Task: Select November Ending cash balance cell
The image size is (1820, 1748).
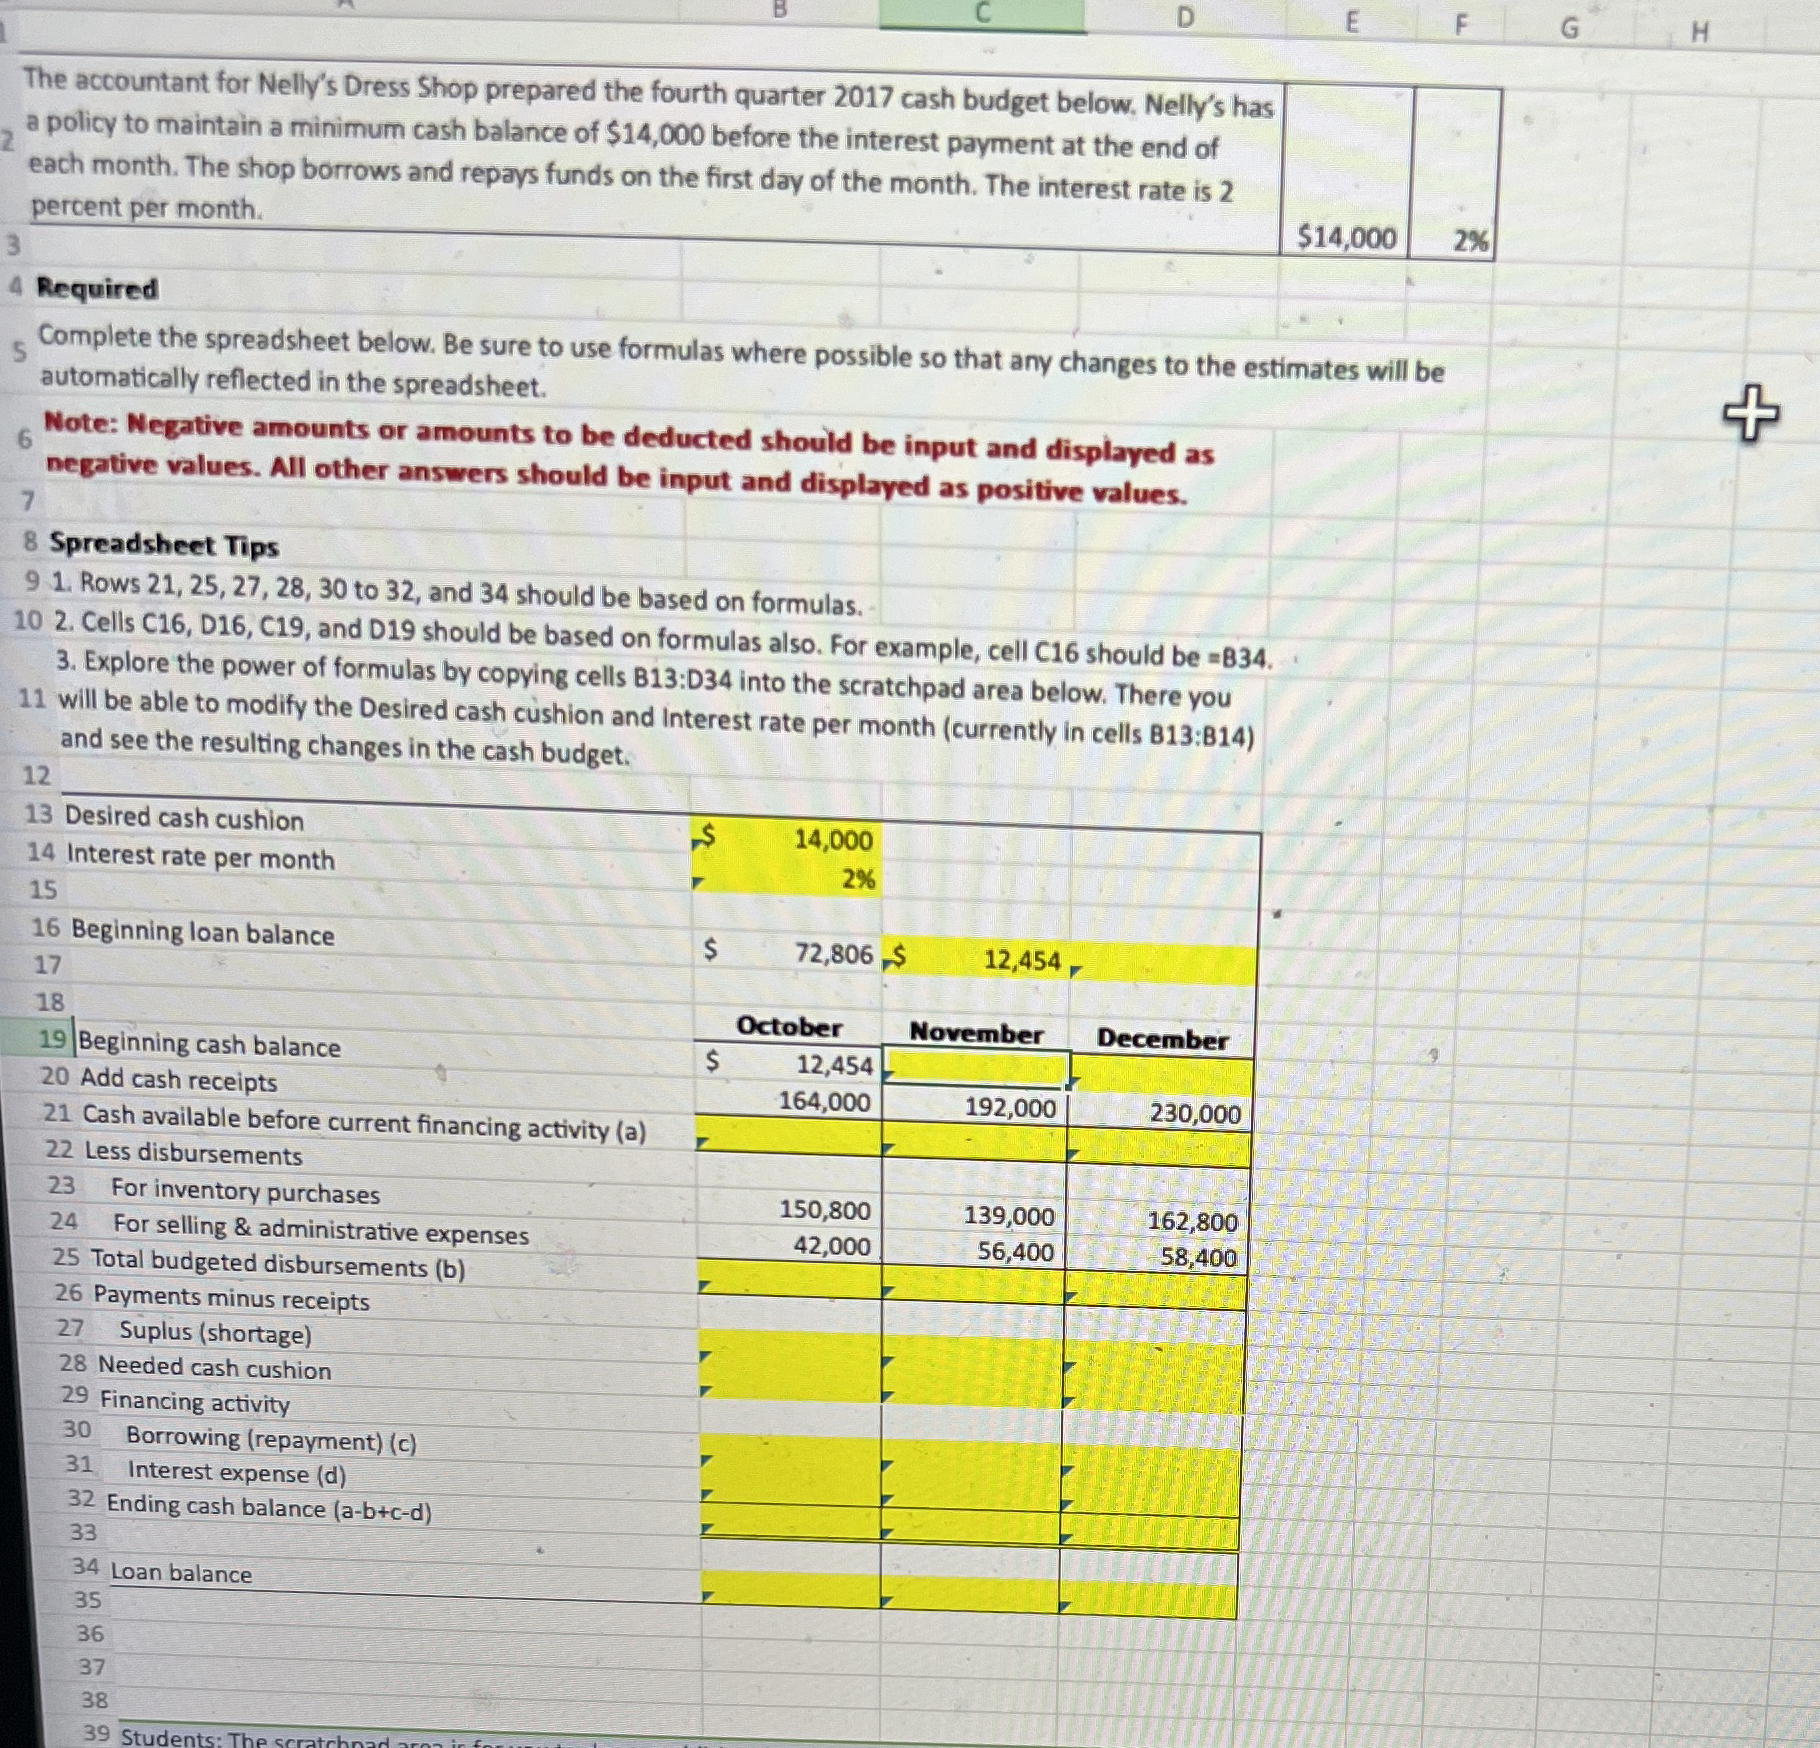Action: point(970,1527)
